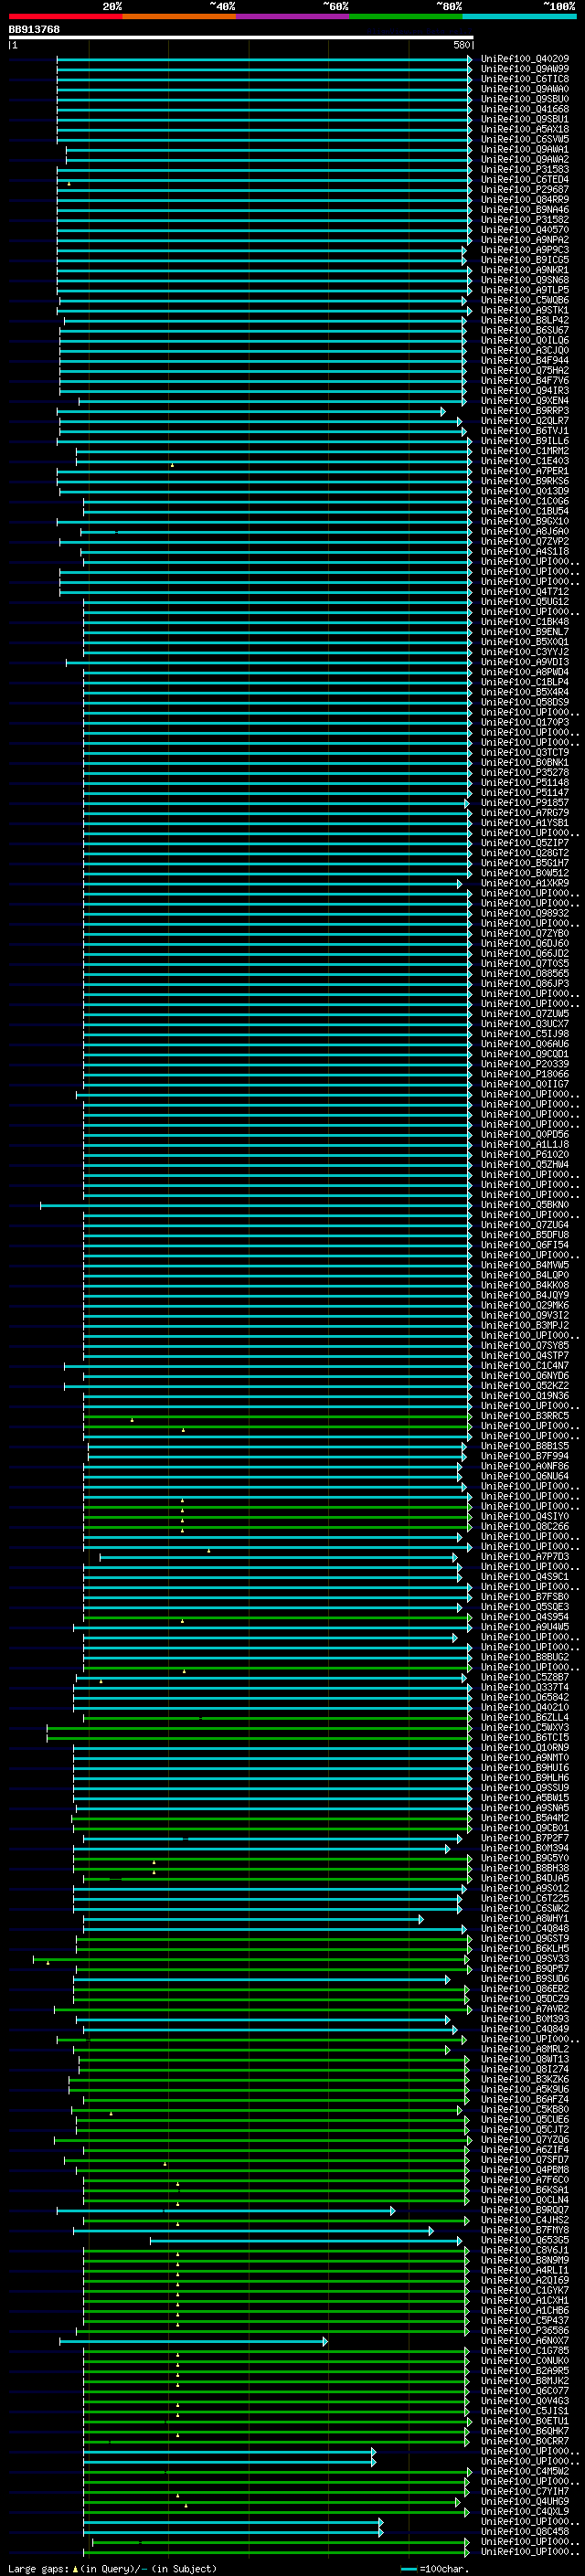Select hit label UniRef100_Q75HA2

(x=525, y=371)
